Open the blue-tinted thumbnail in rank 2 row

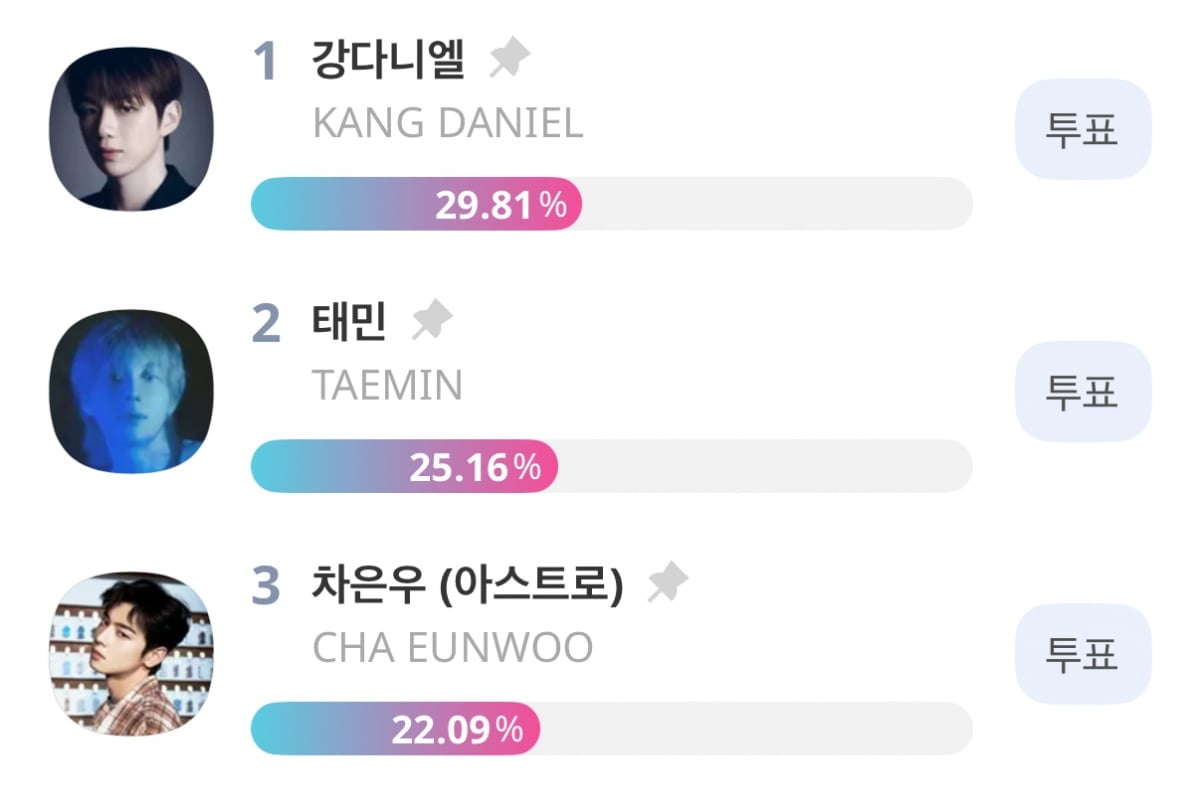click(x=131, y=391)
